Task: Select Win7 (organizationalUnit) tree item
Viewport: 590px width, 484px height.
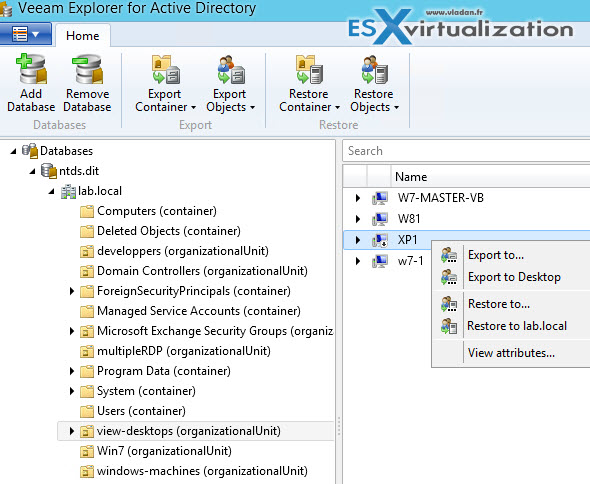Action: pos(164,451)
